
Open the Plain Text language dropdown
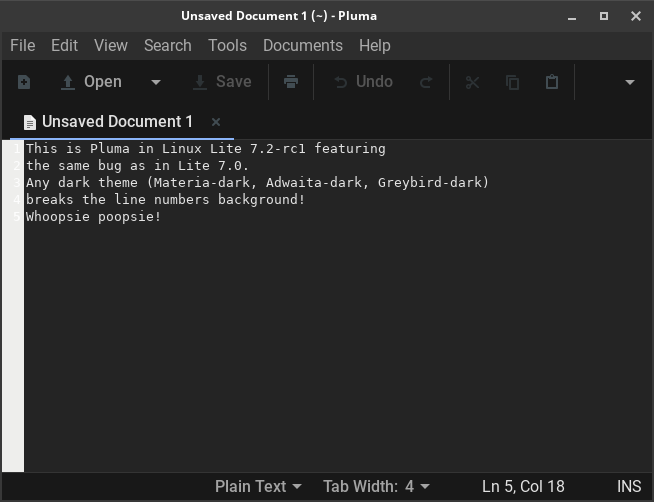coord(258,487)
